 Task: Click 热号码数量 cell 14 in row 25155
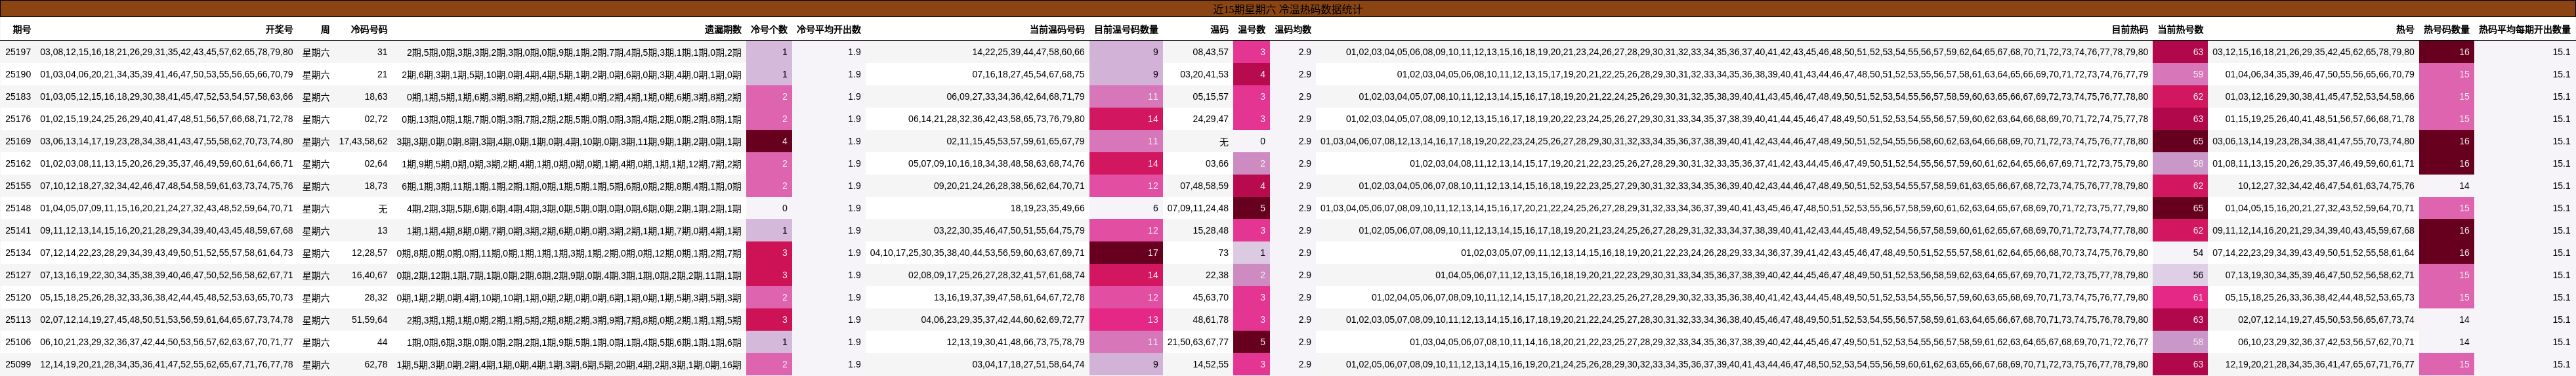[x=2446, y=186]
